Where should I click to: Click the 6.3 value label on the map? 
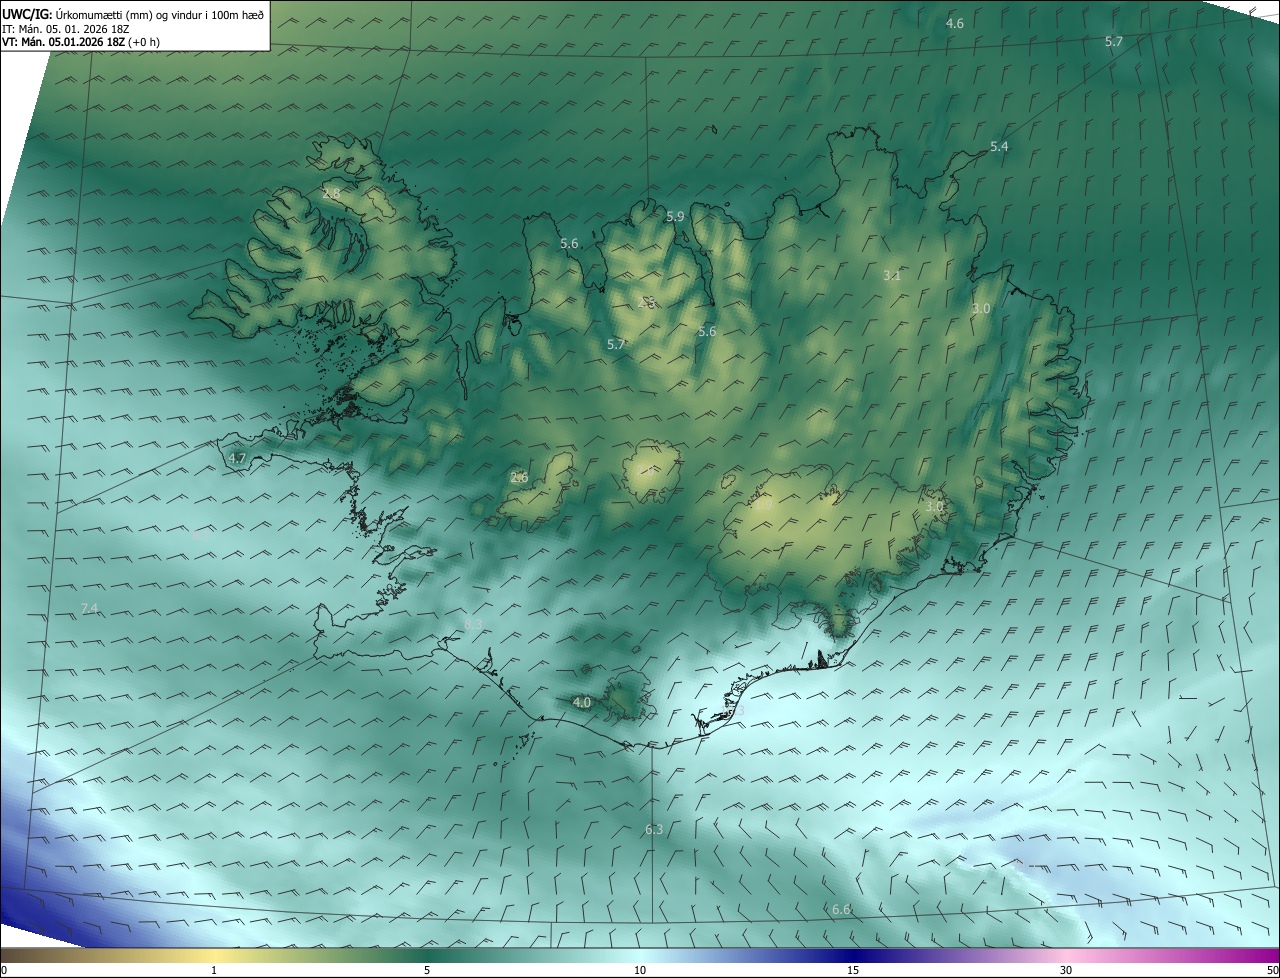click(x=654, y=830)
